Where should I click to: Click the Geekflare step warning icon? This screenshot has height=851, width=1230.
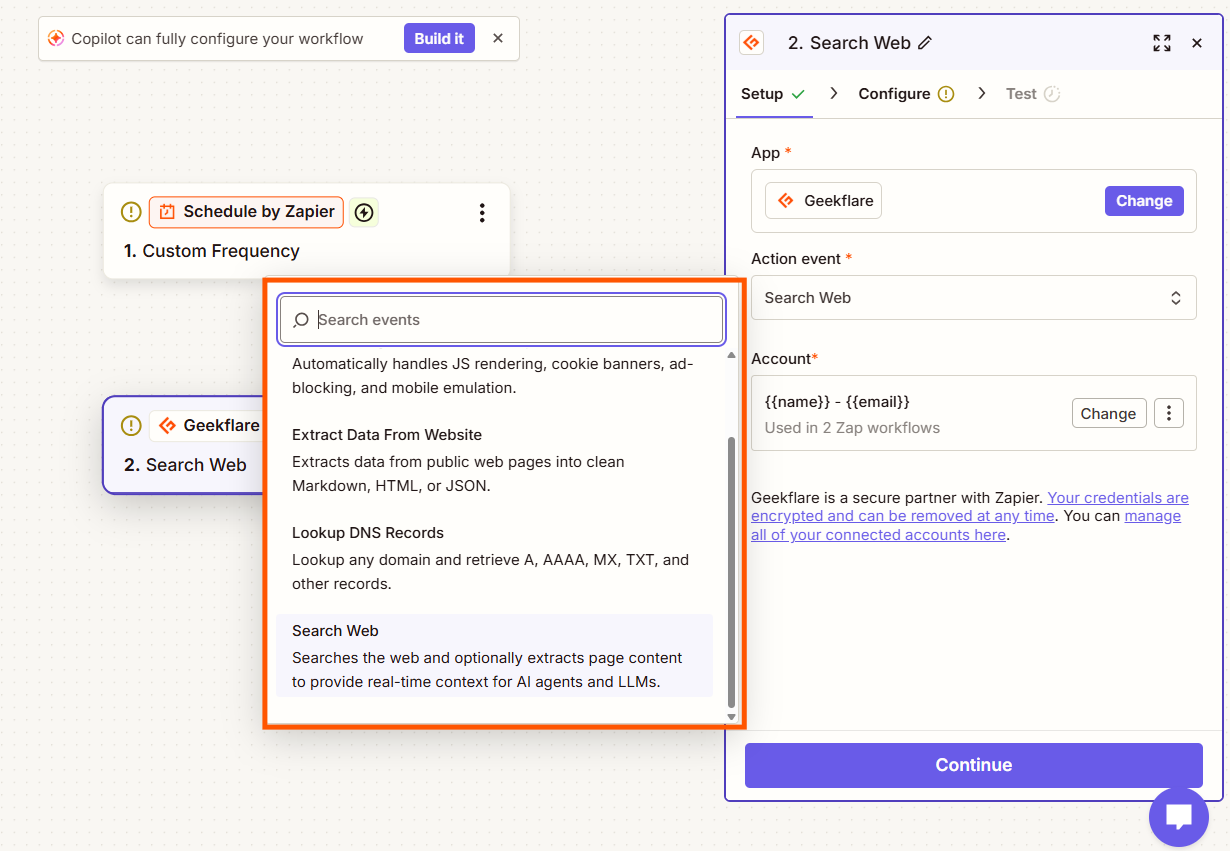[131, 426]
